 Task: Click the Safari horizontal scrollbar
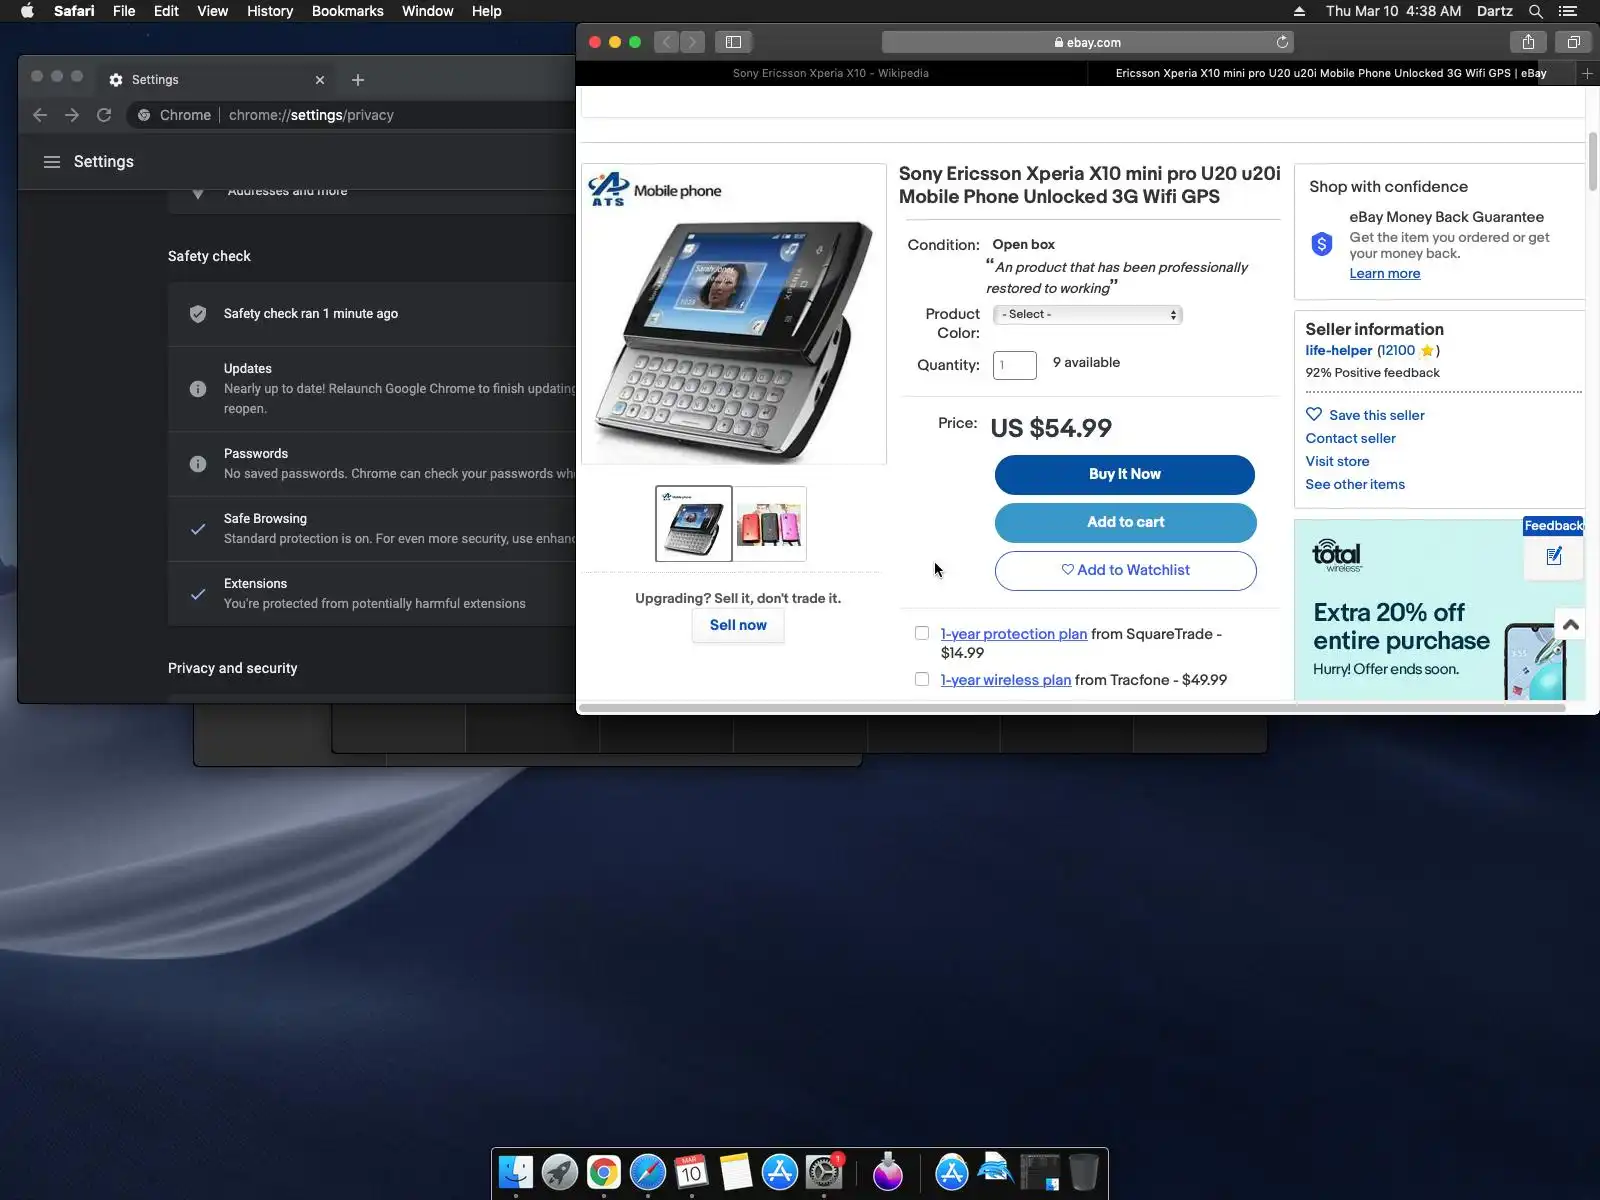point(1072,708)
